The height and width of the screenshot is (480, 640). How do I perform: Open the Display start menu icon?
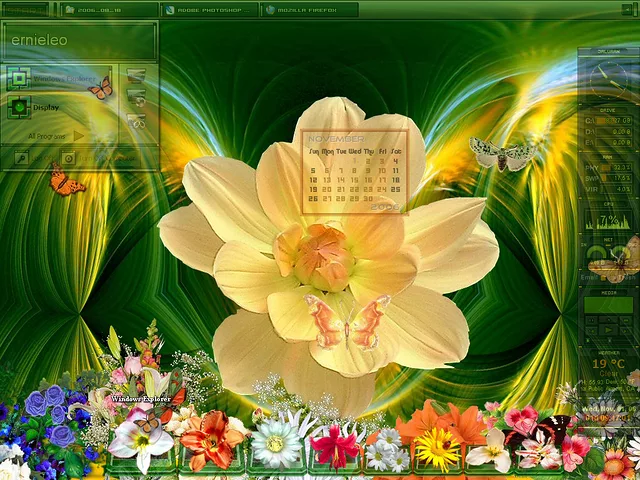click(x=19, y=107)
